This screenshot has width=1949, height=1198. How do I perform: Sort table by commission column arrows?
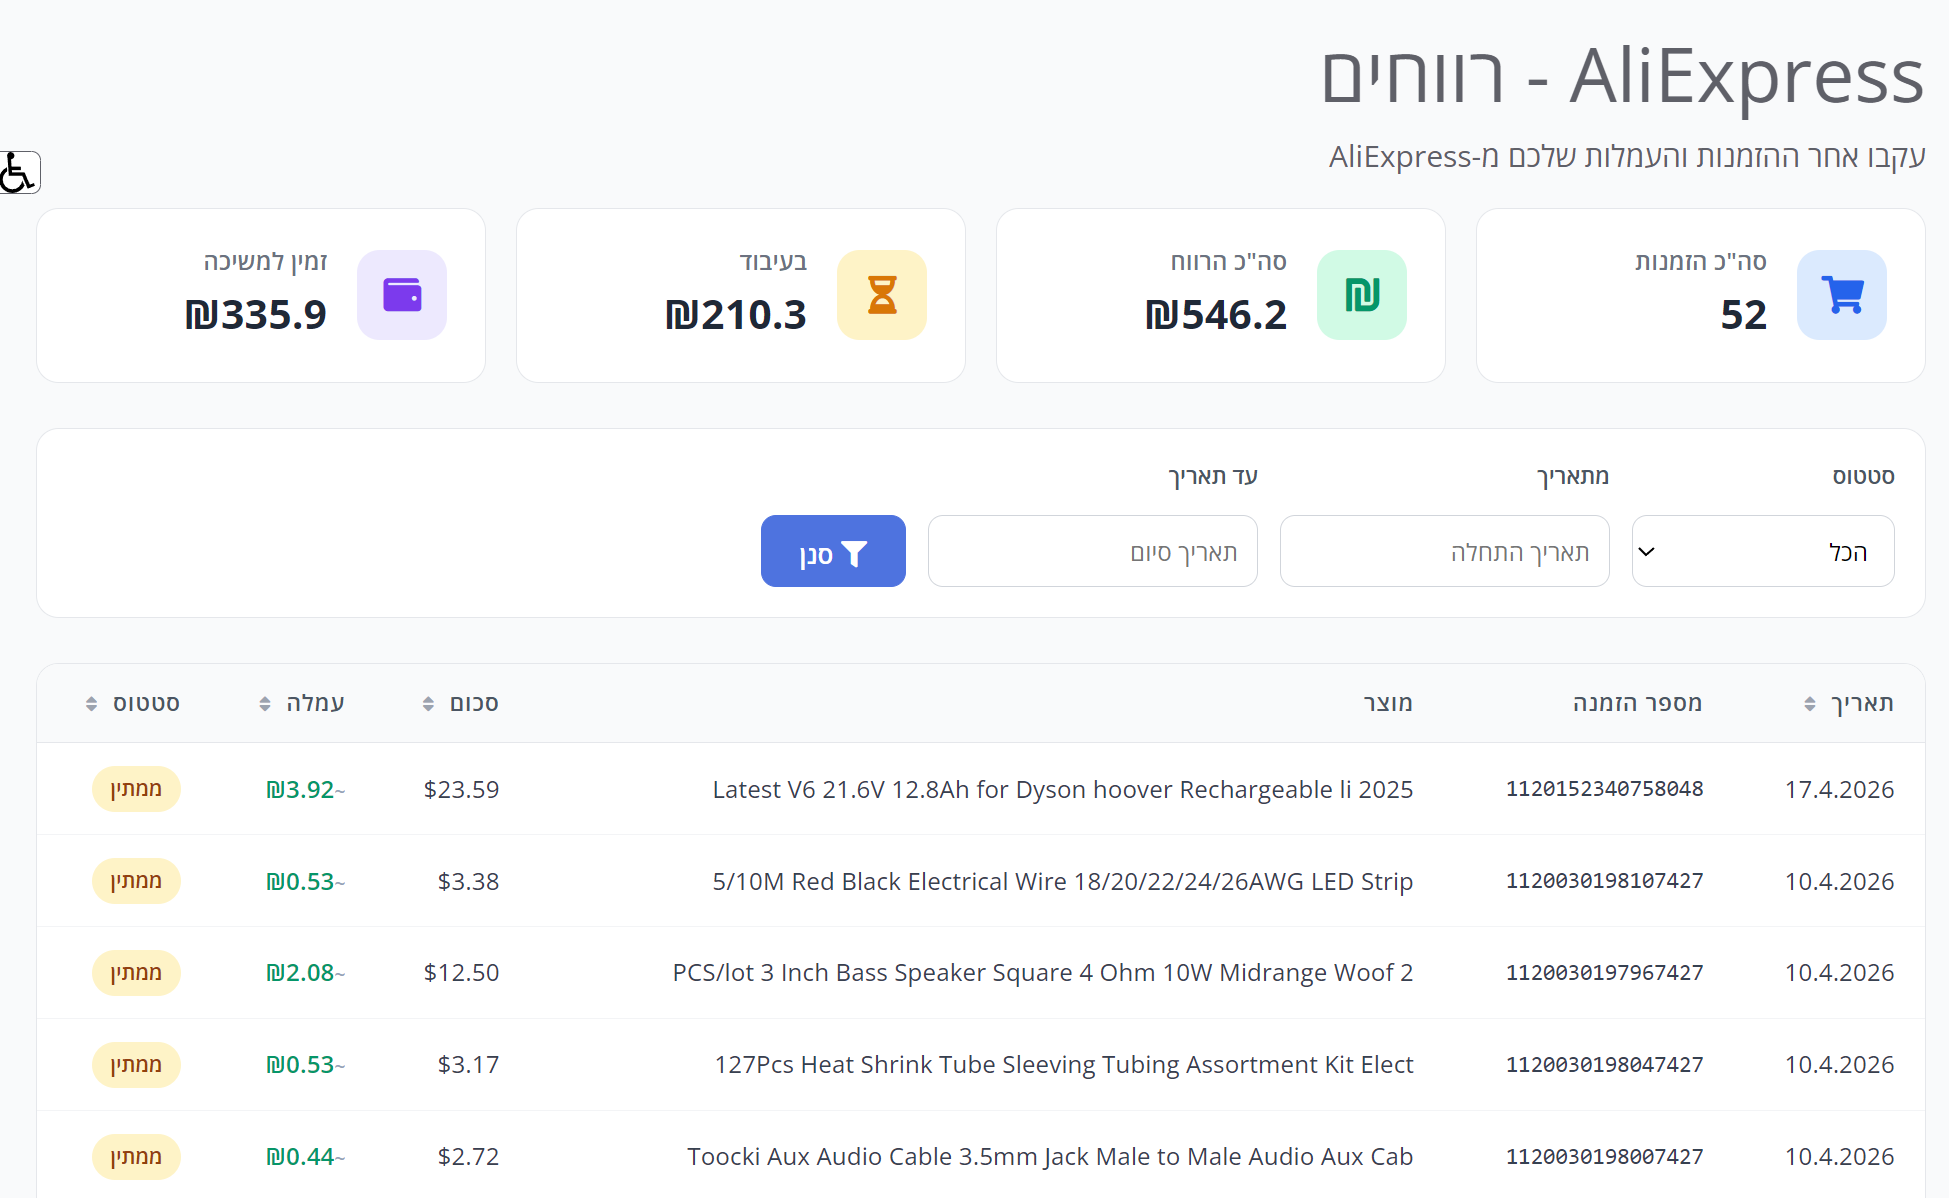coord(265,704)
